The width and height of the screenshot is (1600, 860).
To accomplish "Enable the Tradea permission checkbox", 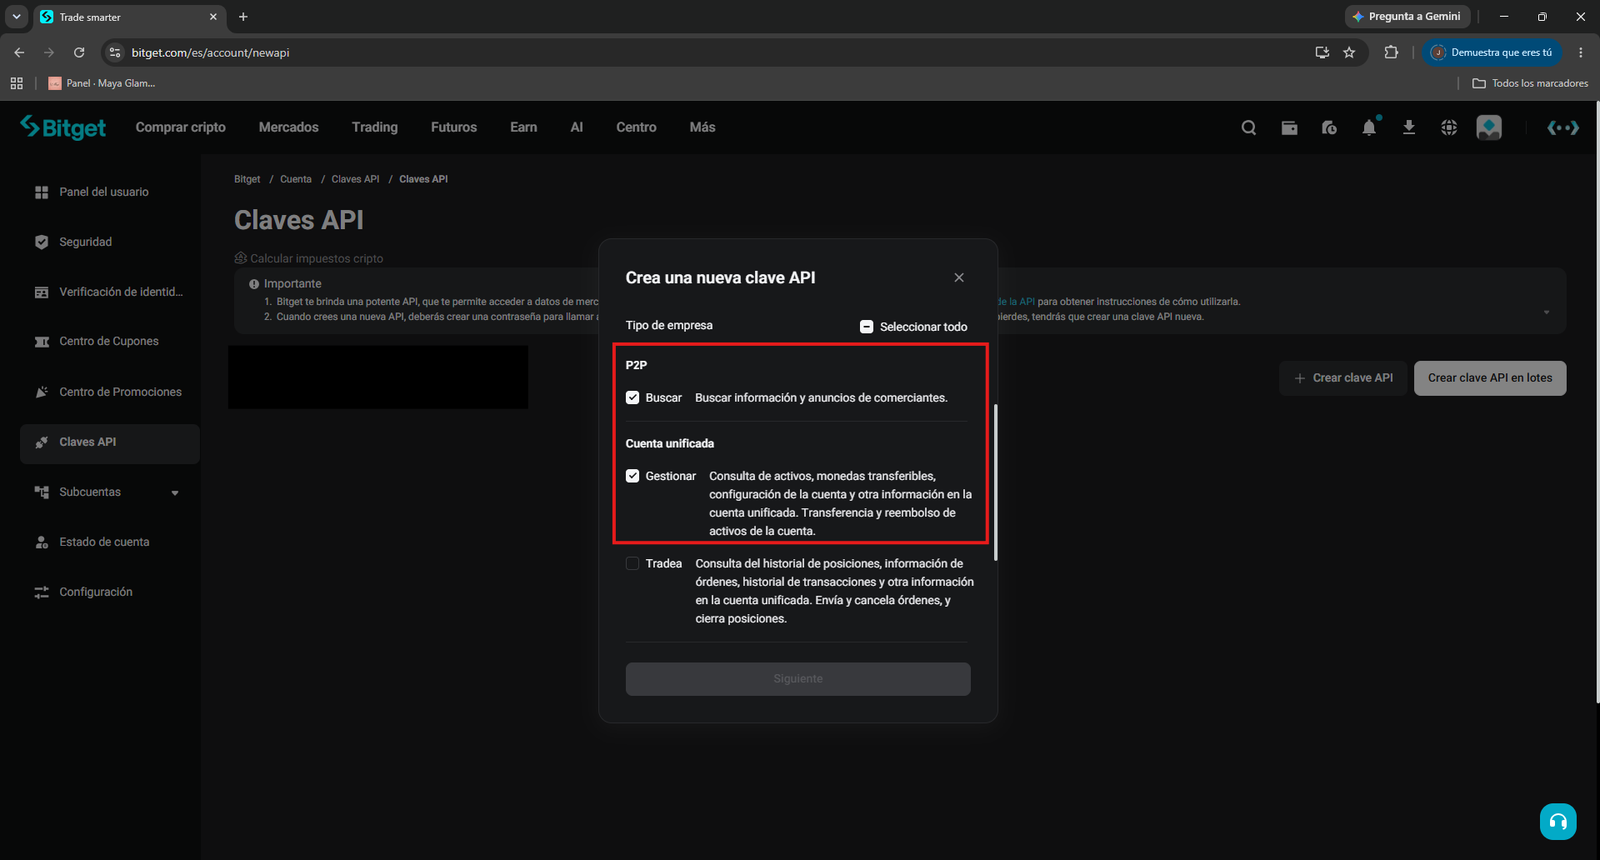I will tap(632, 564).
